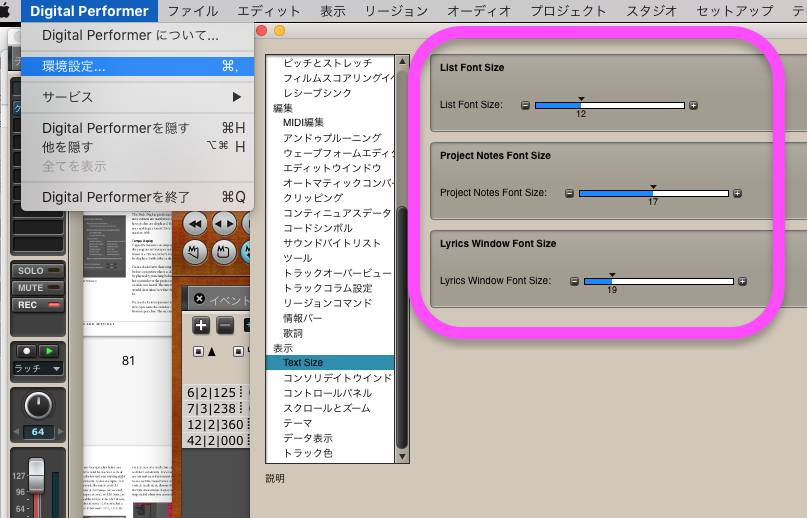The width and height of the screenshot is (807, 518).
Task: Decrease Lyrics Window Font Size with minus icon
Action: 574,281
